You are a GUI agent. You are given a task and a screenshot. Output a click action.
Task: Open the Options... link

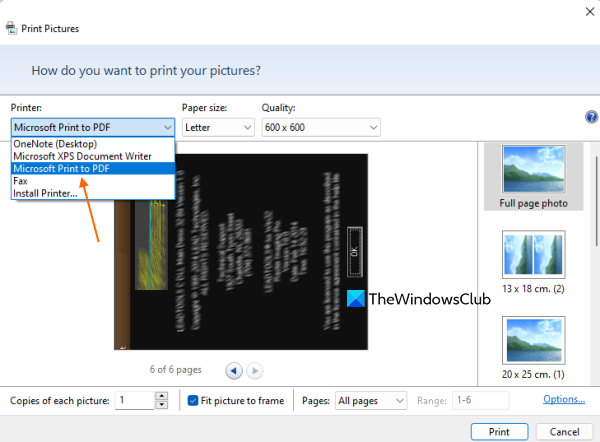564,399
